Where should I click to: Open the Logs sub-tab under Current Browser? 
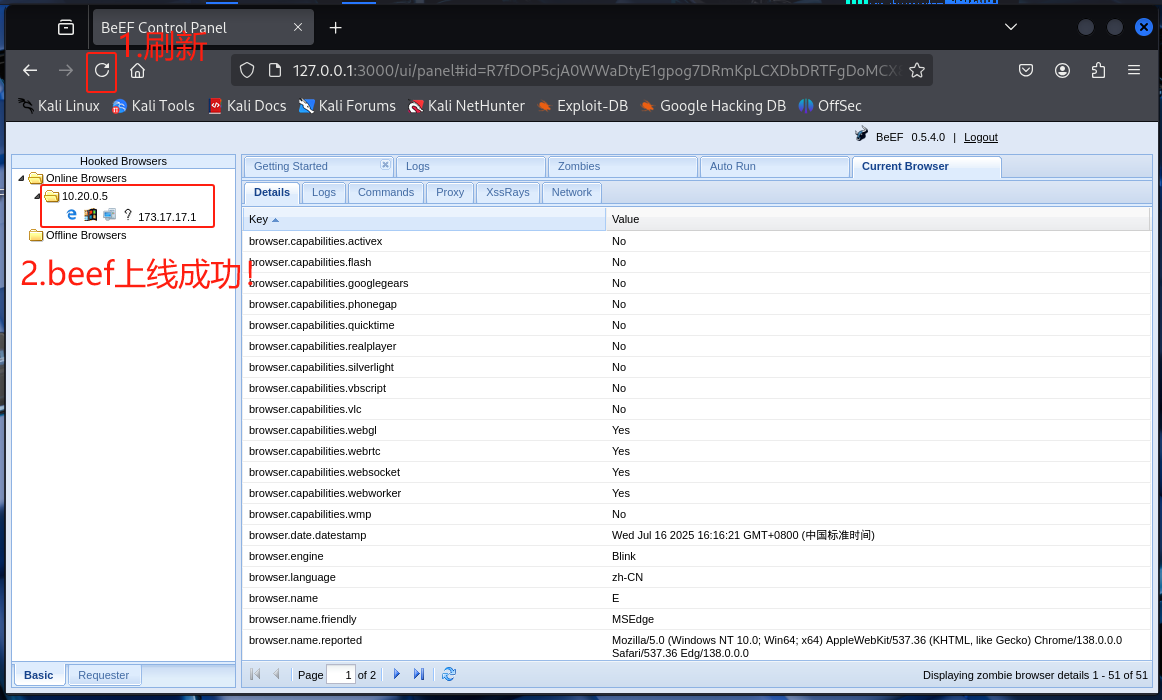pos(324,193)
